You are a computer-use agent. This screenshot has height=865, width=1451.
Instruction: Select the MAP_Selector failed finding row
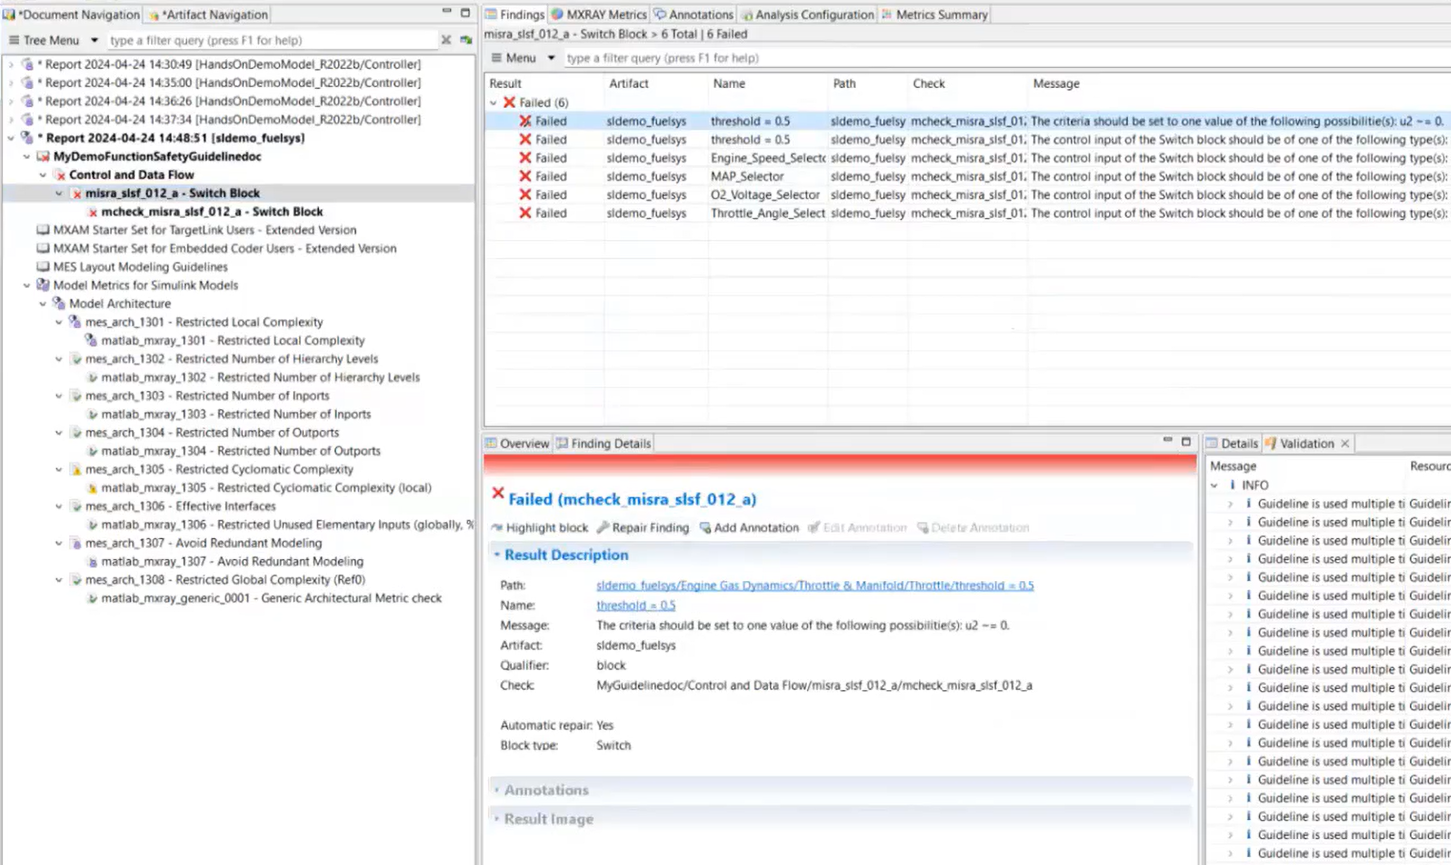(968, 176)
